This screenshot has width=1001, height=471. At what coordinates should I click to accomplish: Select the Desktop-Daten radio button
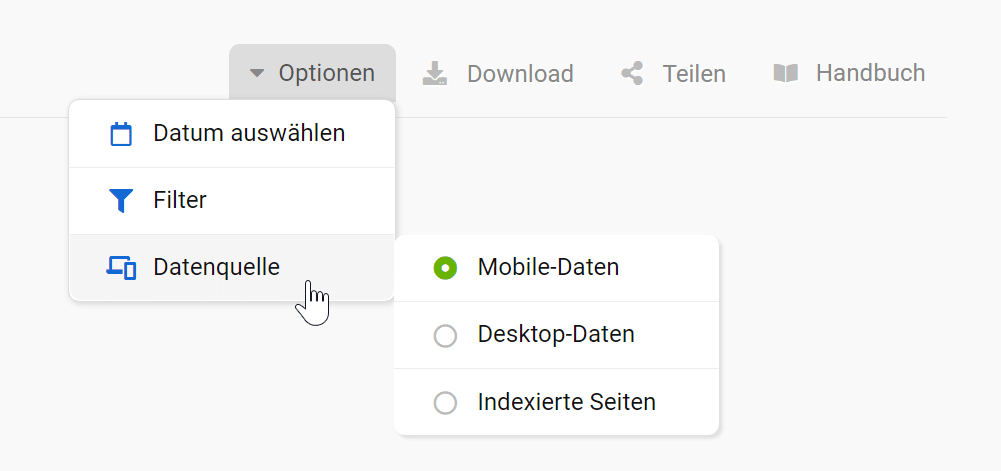pyautogui.click(x=445, y=335)
